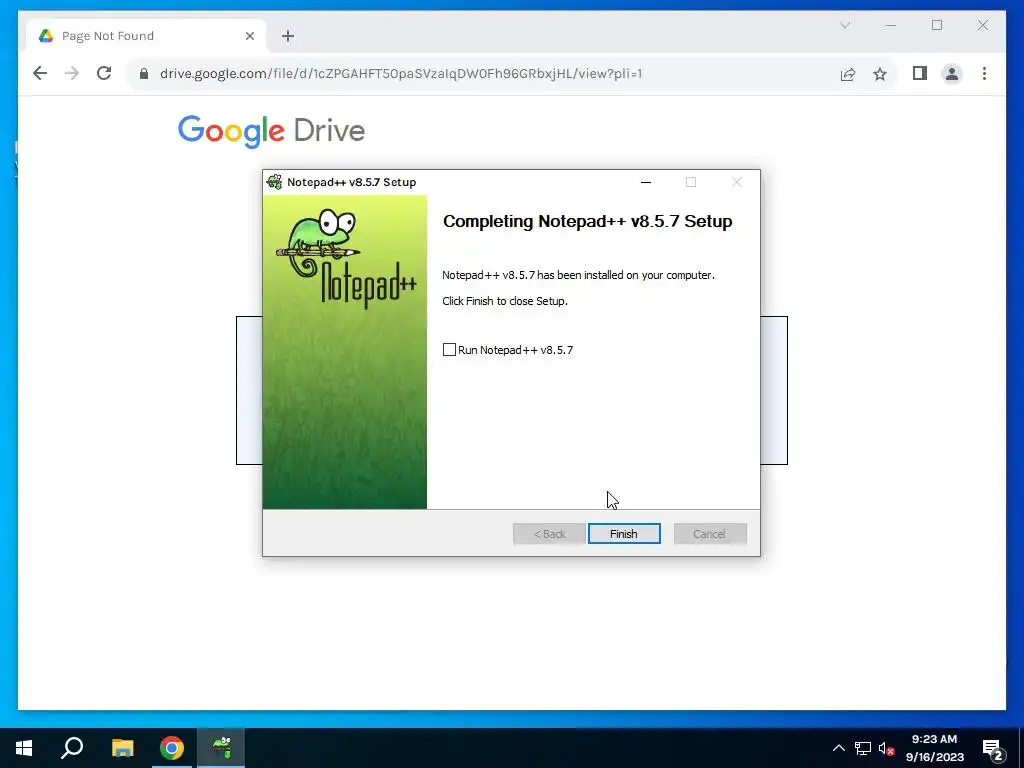Open the Windows Start menu
Image resolution: width=1024 pixels, height=768 pixels.
24,748
